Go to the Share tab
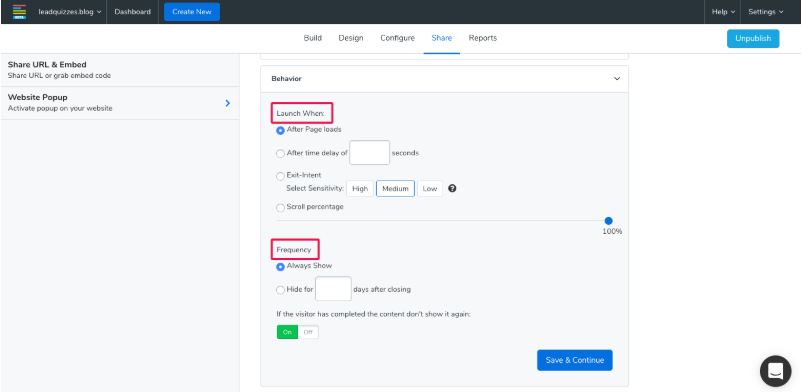The image size is (802, 392). point(441,38)
